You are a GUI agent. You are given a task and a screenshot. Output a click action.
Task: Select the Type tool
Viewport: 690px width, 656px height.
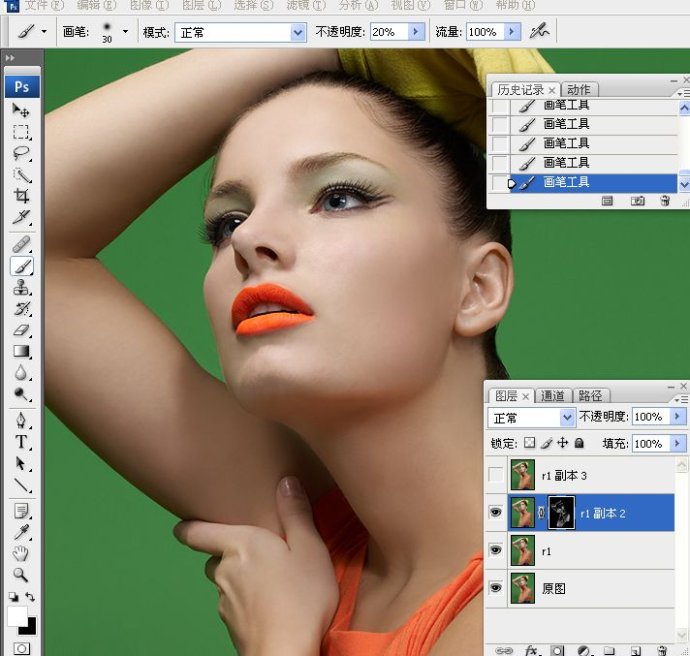pyautogui.click(x=21, y=442)
